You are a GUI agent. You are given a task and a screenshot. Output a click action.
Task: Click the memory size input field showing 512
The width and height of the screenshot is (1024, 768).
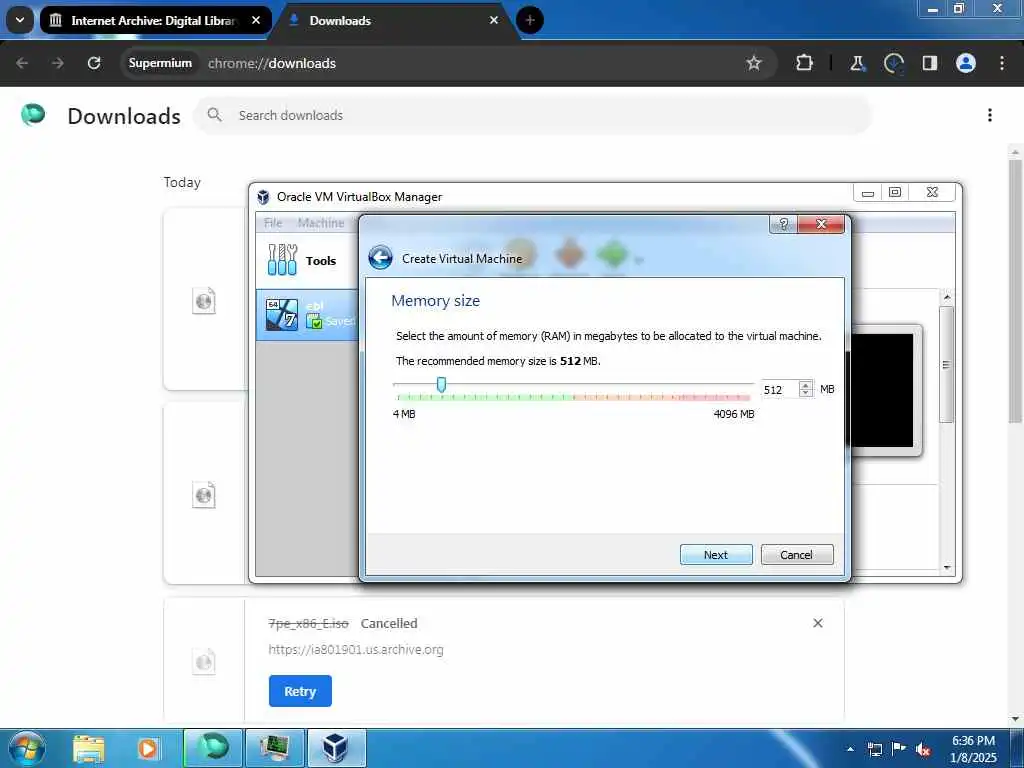780,389
